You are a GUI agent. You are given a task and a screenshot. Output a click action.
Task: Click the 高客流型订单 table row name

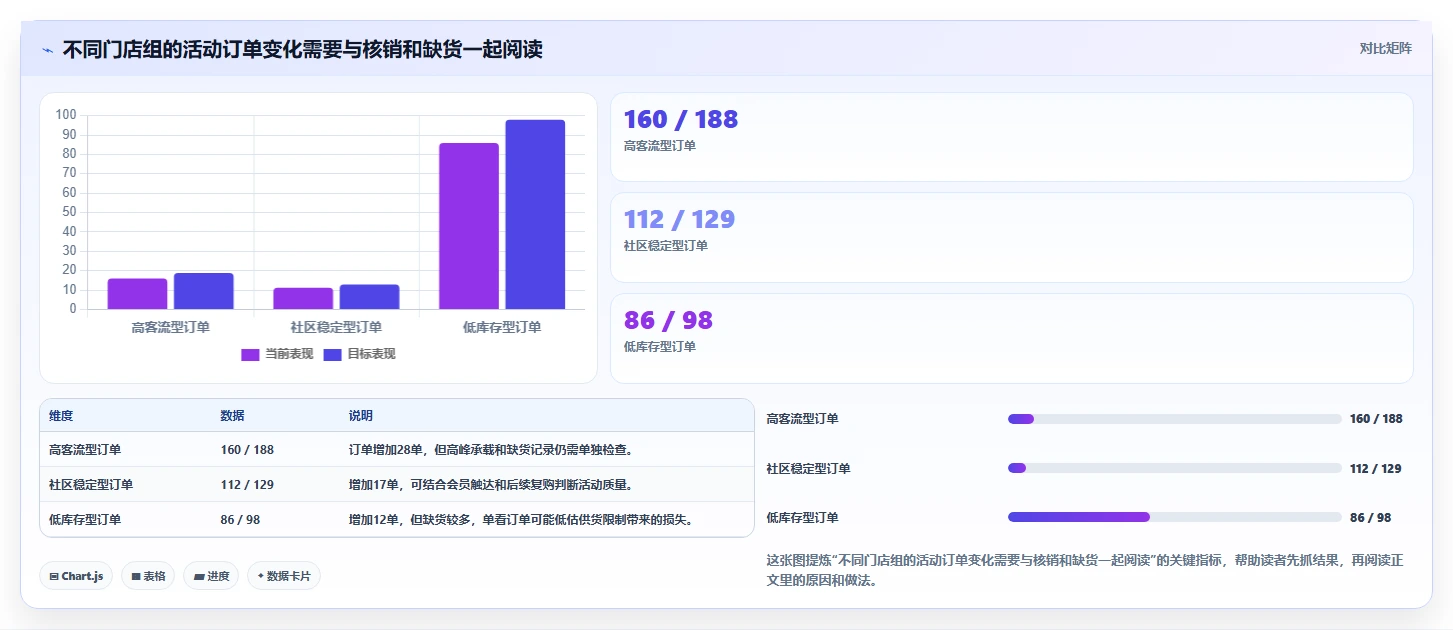(85, 450)
